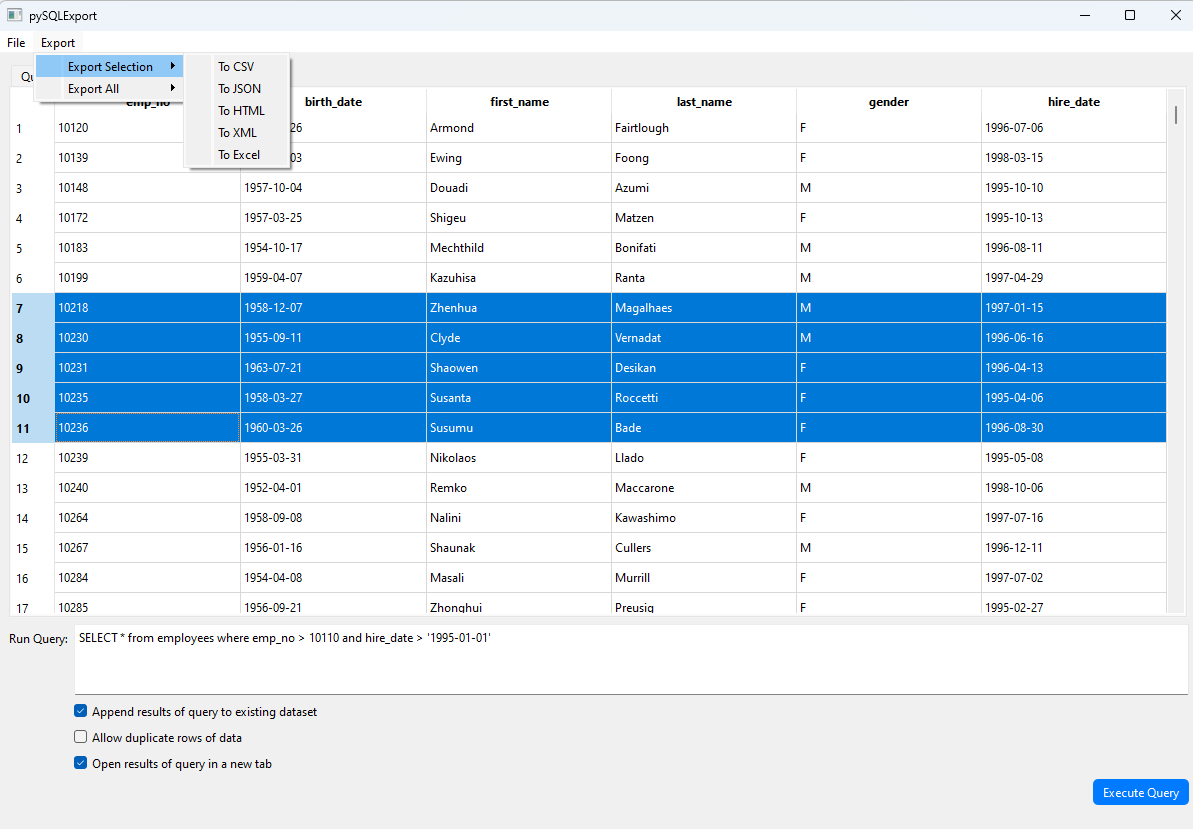The height and width of the screenshot is (829, 1193).
Task: Click emp_no cell 10264
Action: [x=148, y=518]
